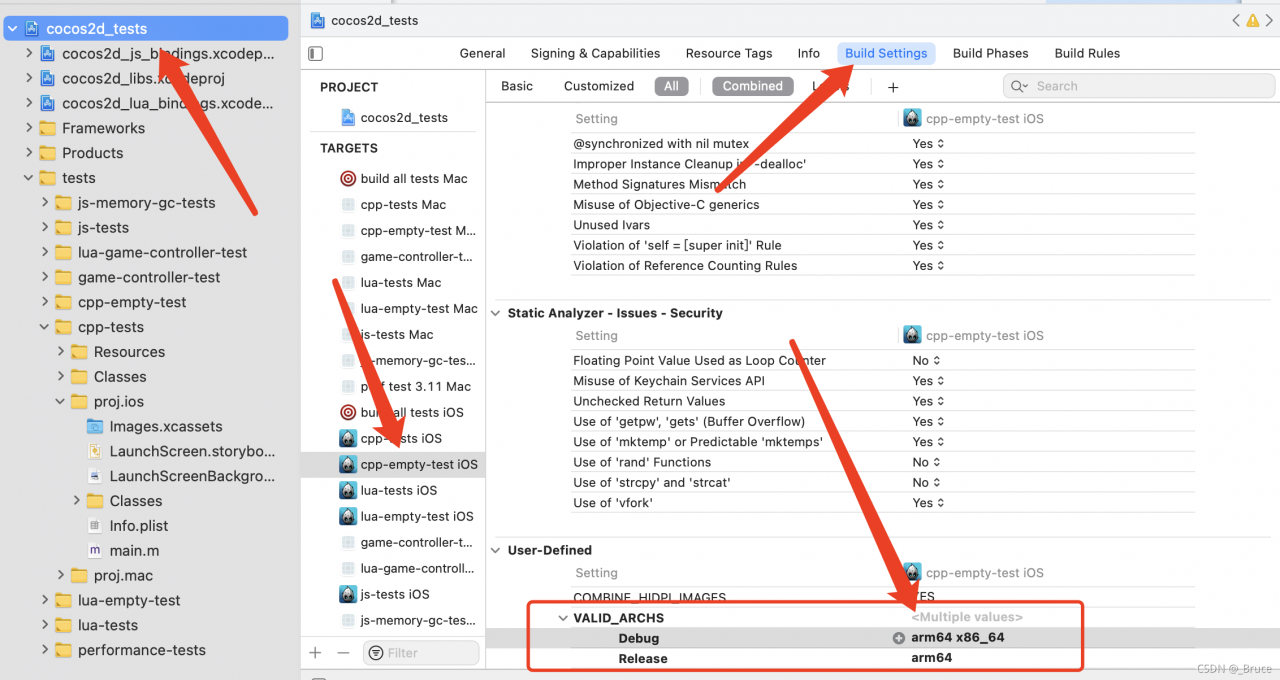Open the Build Phases tab

[x=991, y=54]
